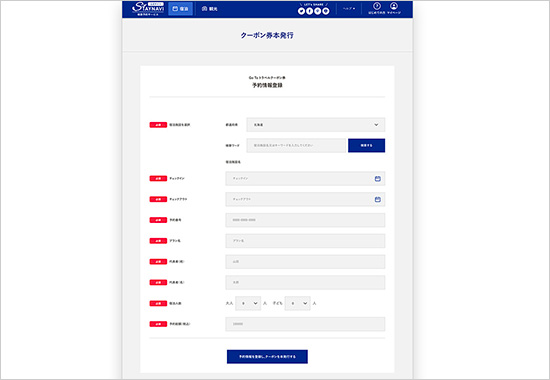
Task: Click the representative given name field
Action: click(305, 282)
